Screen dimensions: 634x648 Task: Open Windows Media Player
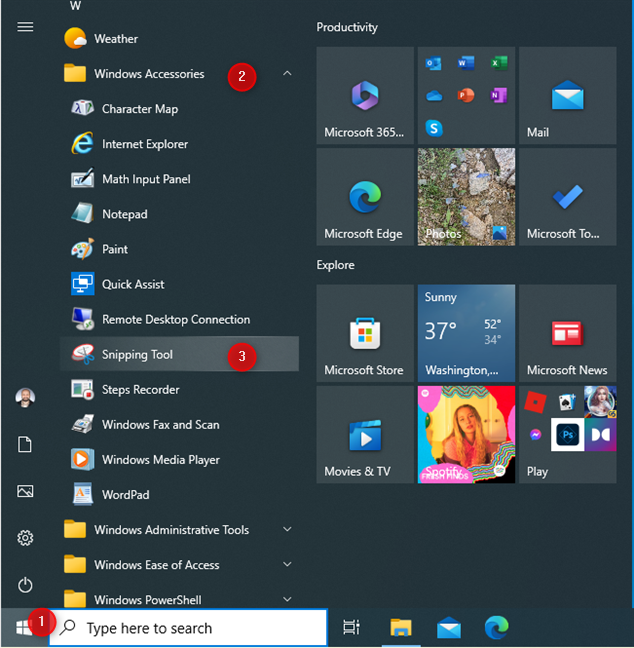pos(160,460)
